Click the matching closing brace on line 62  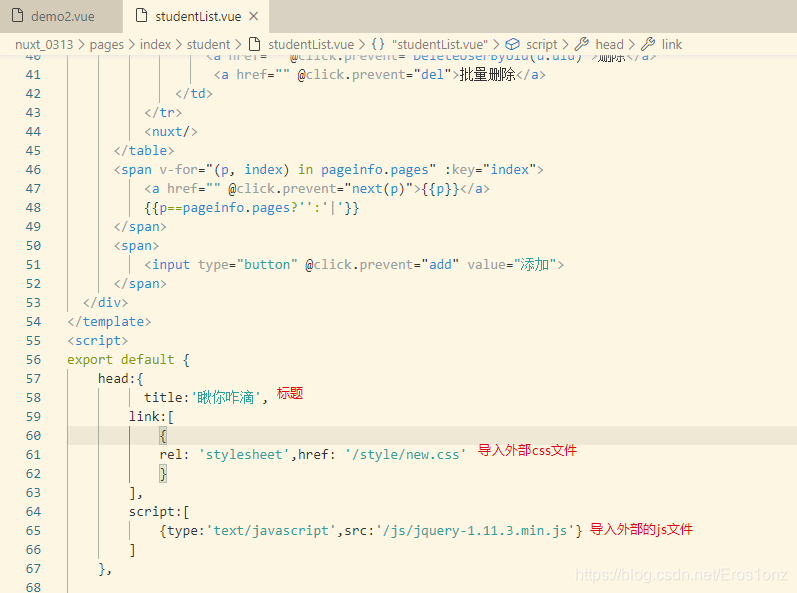[x=163, y=474]
